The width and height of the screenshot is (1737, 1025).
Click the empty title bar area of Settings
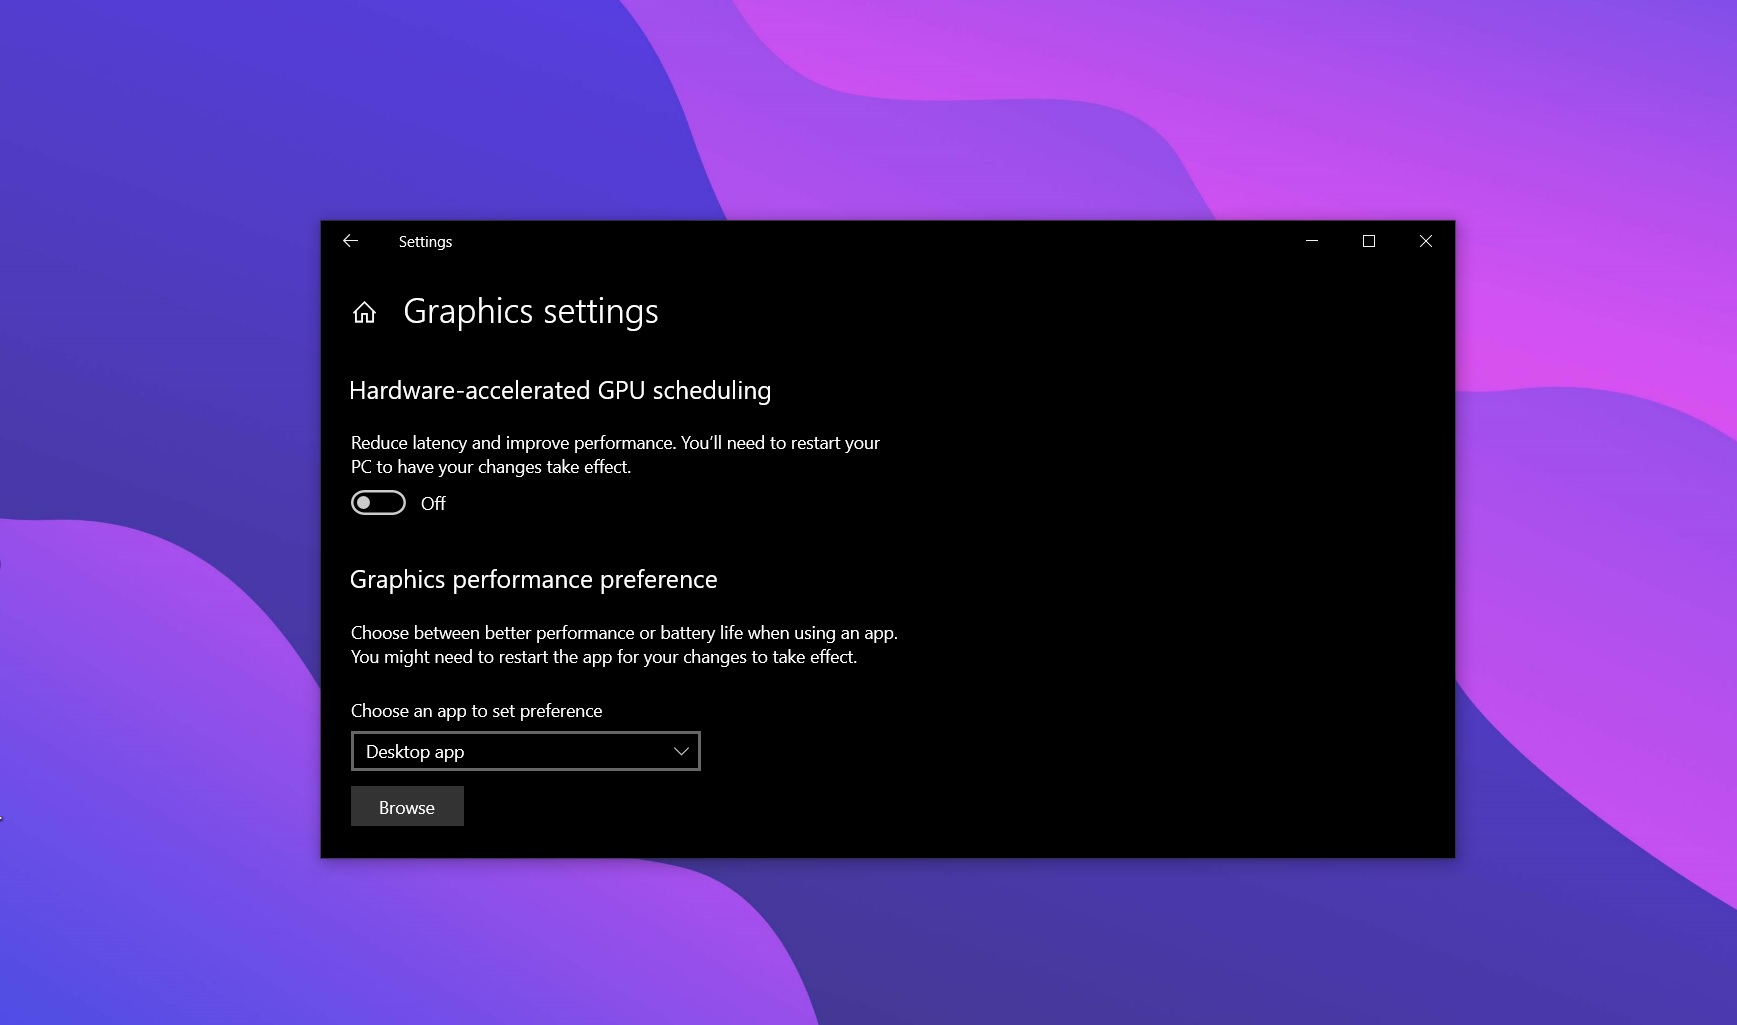coord(850,241)
